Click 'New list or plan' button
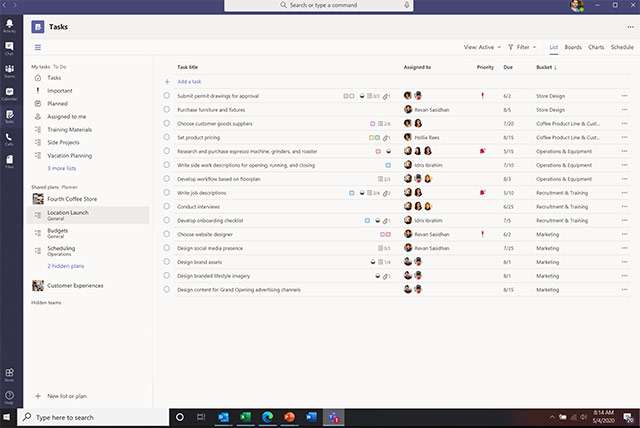The width and height of the screenshot is (640, 428). point(67,396)
